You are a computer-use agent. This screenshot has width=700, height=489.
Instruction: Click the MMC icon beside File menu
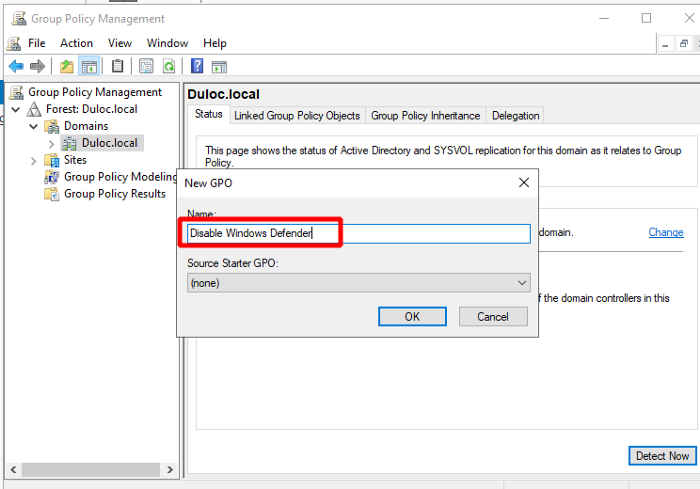(14, 43)
